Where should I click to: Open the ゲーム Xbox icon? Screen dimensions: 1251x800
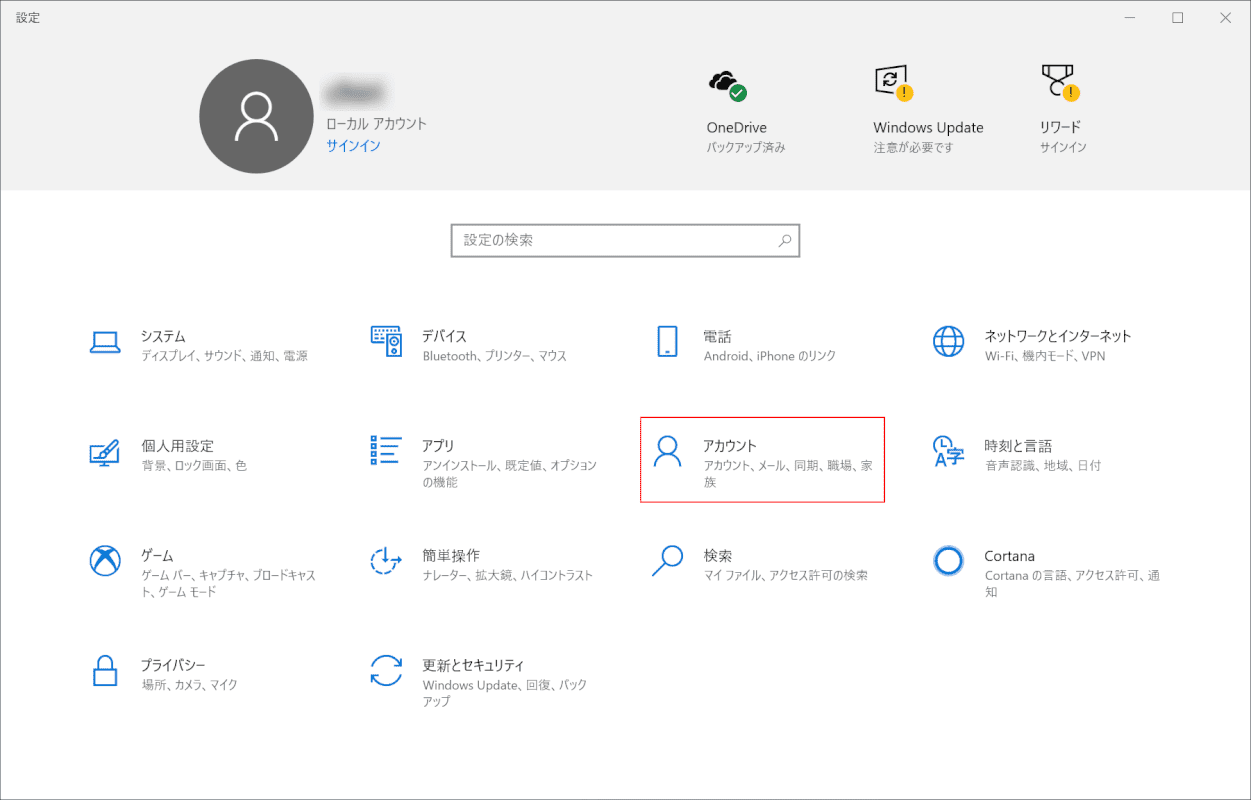105,560
